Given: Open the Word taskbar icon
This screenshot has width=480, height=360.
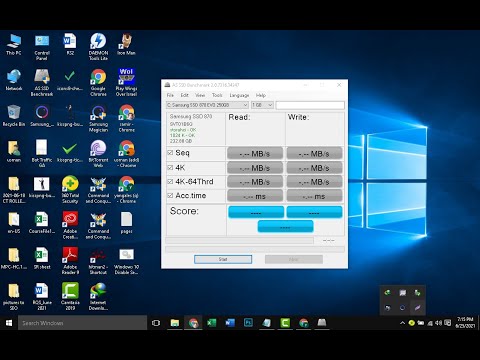Looking at the screenshot, I should [x=230, y=323].
